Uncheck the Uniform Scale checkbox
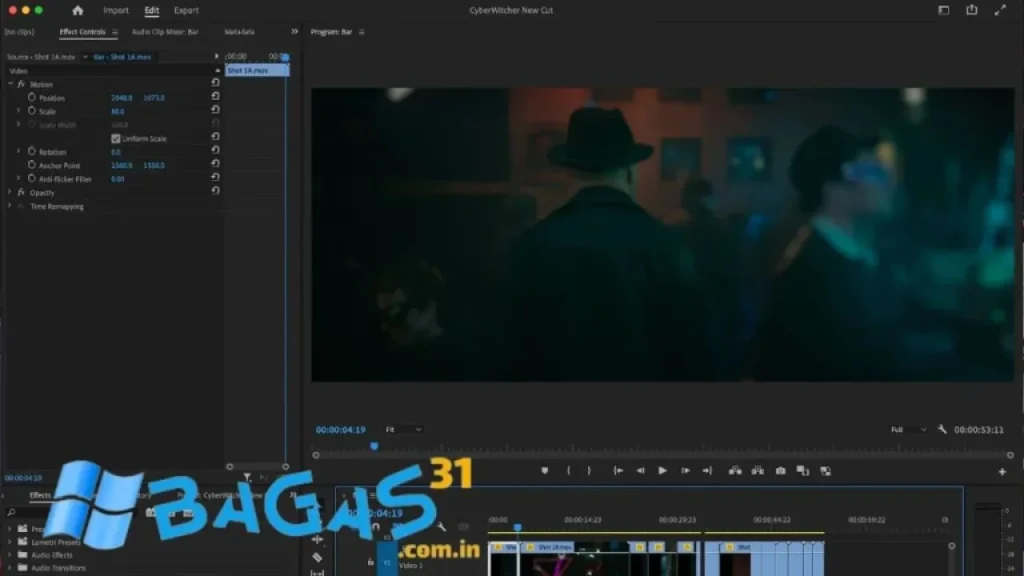1024x576 pixels. (x=116, y=138)
